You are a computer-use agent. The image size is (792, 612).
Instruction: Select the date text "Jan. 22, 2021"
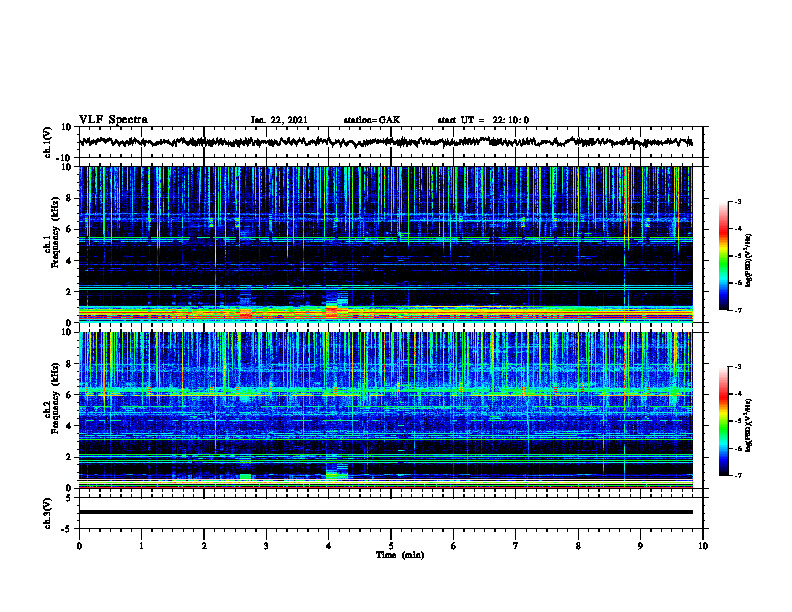coord(279,120)
